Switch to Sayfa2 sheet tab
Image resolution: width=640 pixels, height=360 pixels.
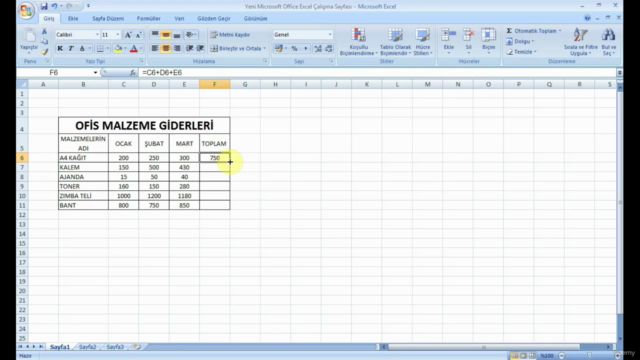pos(87,347)
